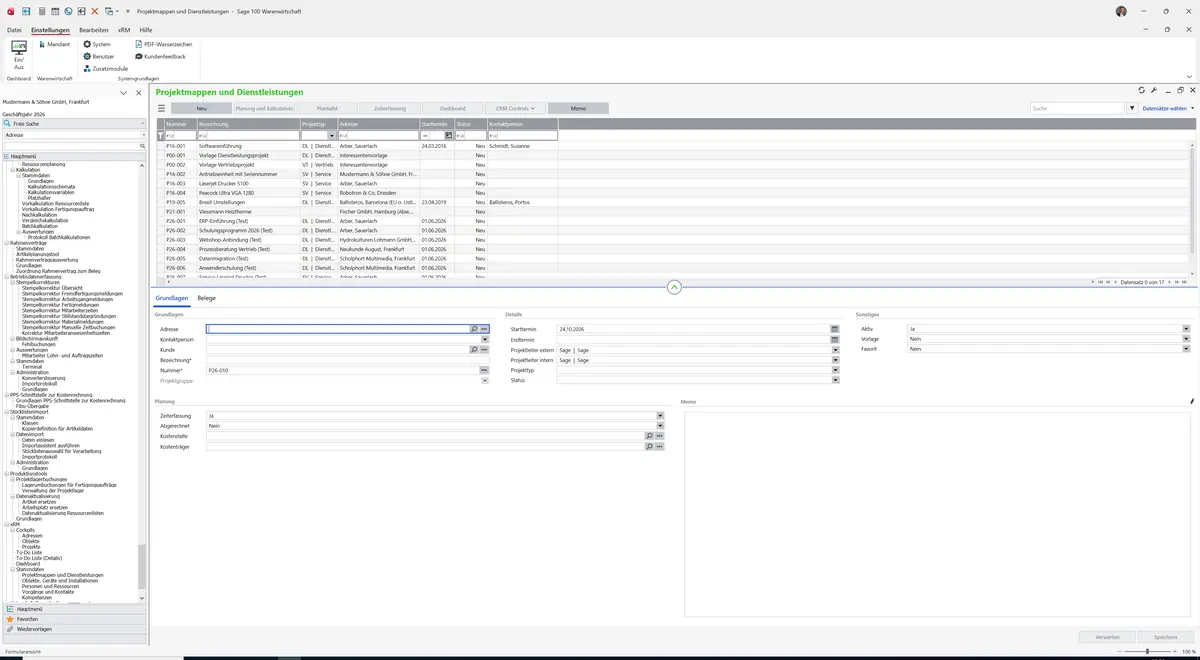Expand the Projekttyp dropdown in Details
Image resolution: width=1200 pixels, height=660 pixels.
tap(835, 369)
